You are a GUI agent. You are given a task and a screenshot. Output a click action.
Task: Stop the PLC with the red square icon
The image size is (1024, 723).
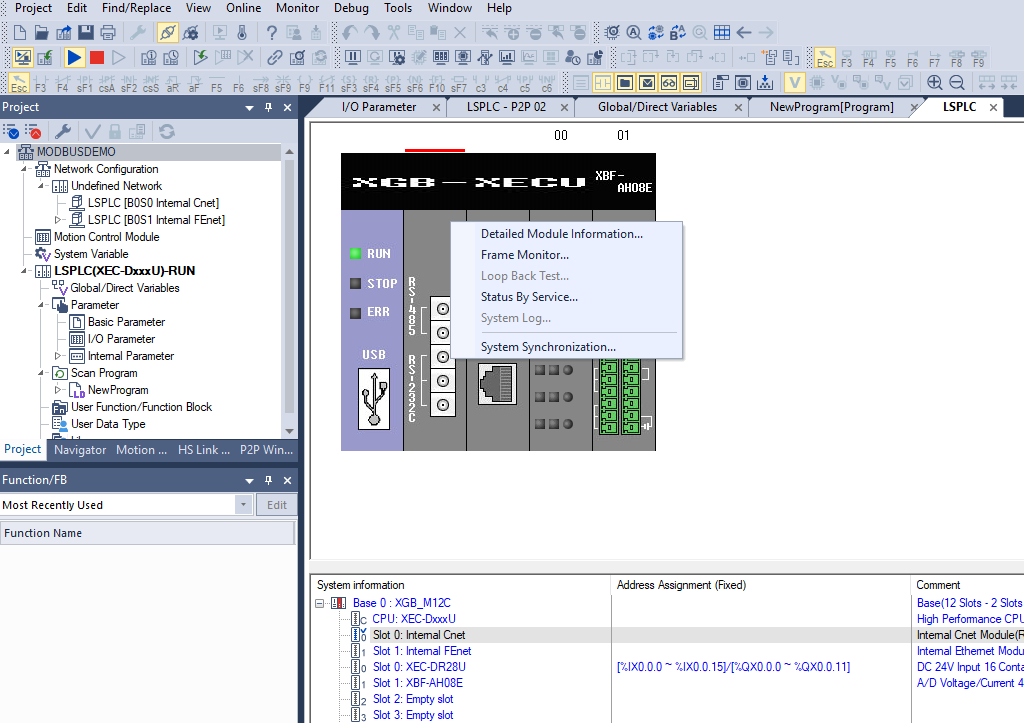coord(98,56)
